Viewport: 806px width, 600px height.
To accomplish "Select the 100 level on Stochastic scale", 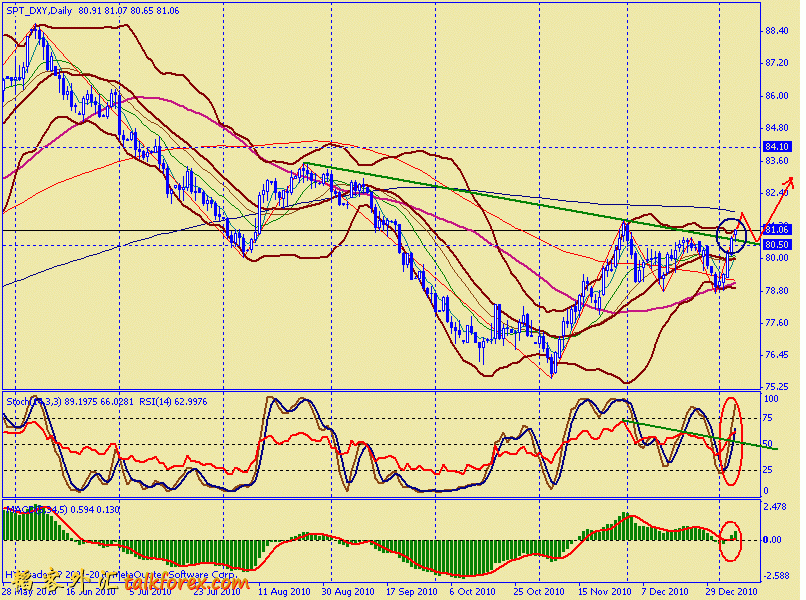I will tap(771, 399).
